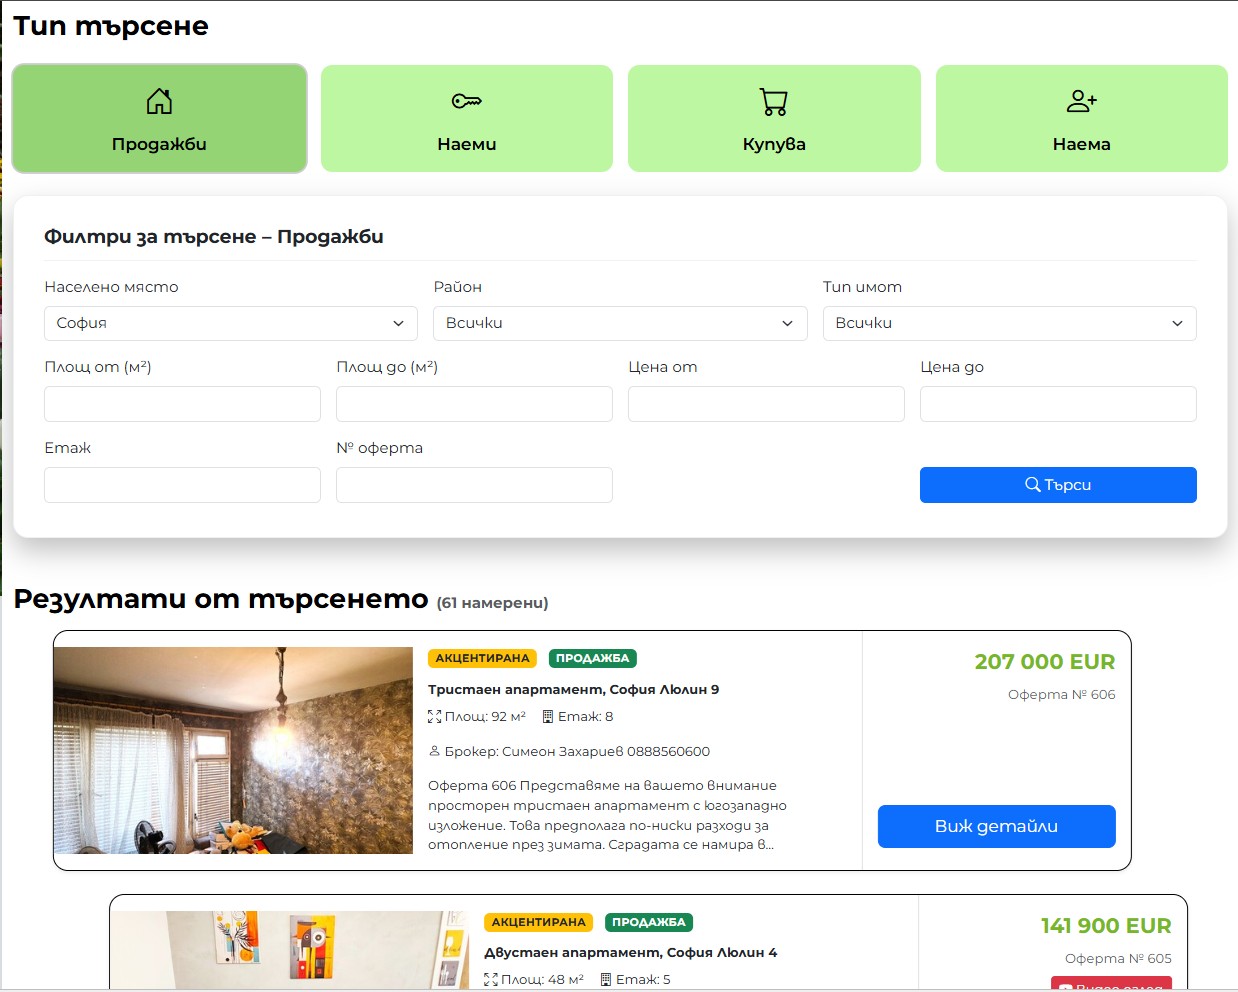
Task: Switch to the Купува search type
Action: pyautogui.click(x=774, y=119)
